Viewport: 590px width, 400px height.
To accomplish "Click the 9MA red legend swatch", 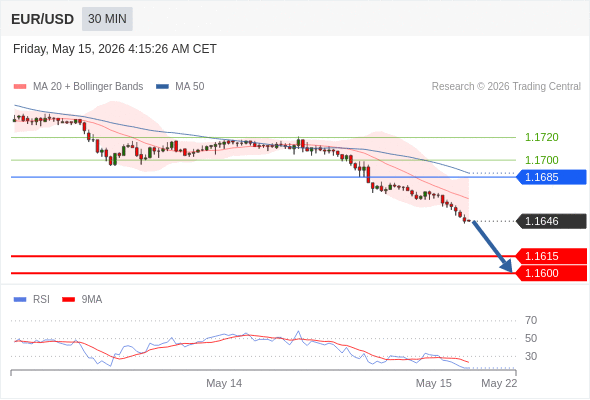I will 68,300.
